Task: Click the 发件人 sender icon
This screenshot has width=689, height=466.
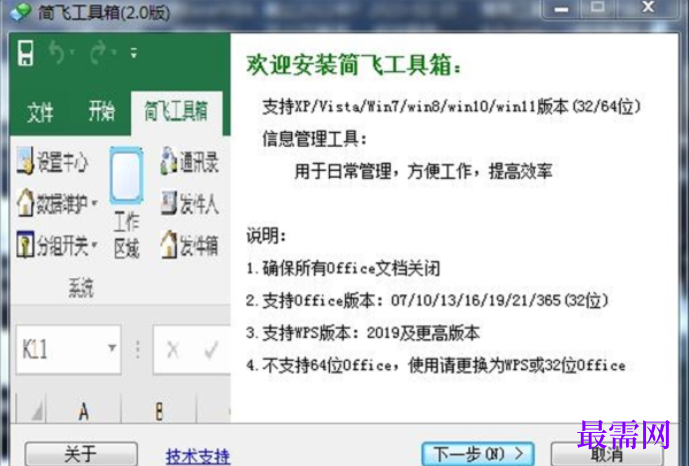Action: (169, 202)
